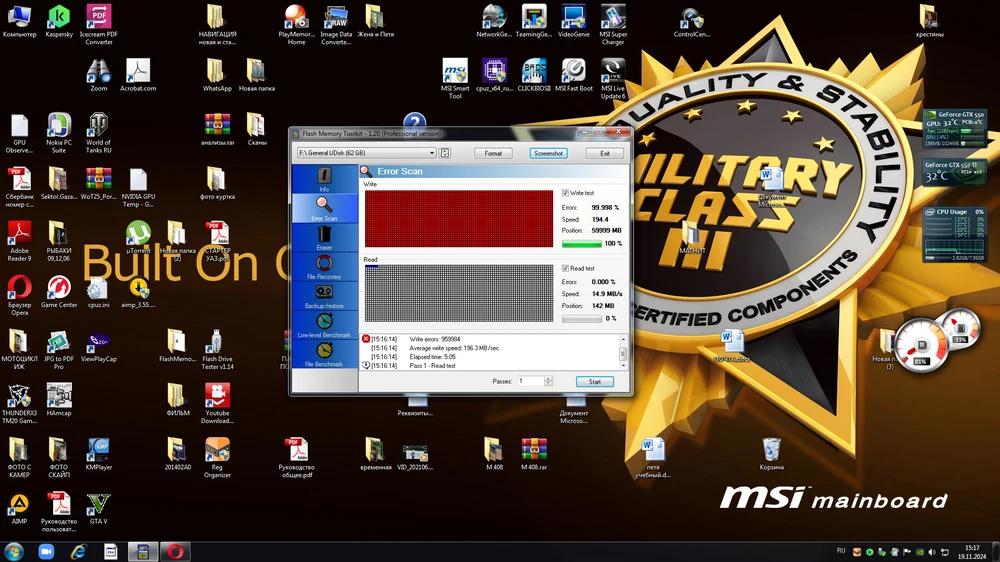Open the VideoGenie desktop icon
This screenshot has width=1000, height=562.
573,21
